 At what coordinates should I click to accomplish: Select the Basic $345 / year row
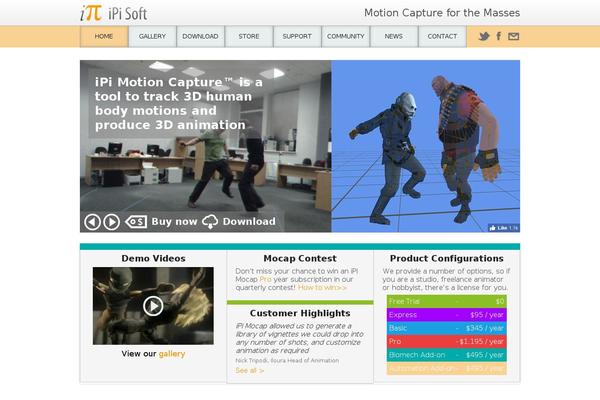click(x=447, y=328)
